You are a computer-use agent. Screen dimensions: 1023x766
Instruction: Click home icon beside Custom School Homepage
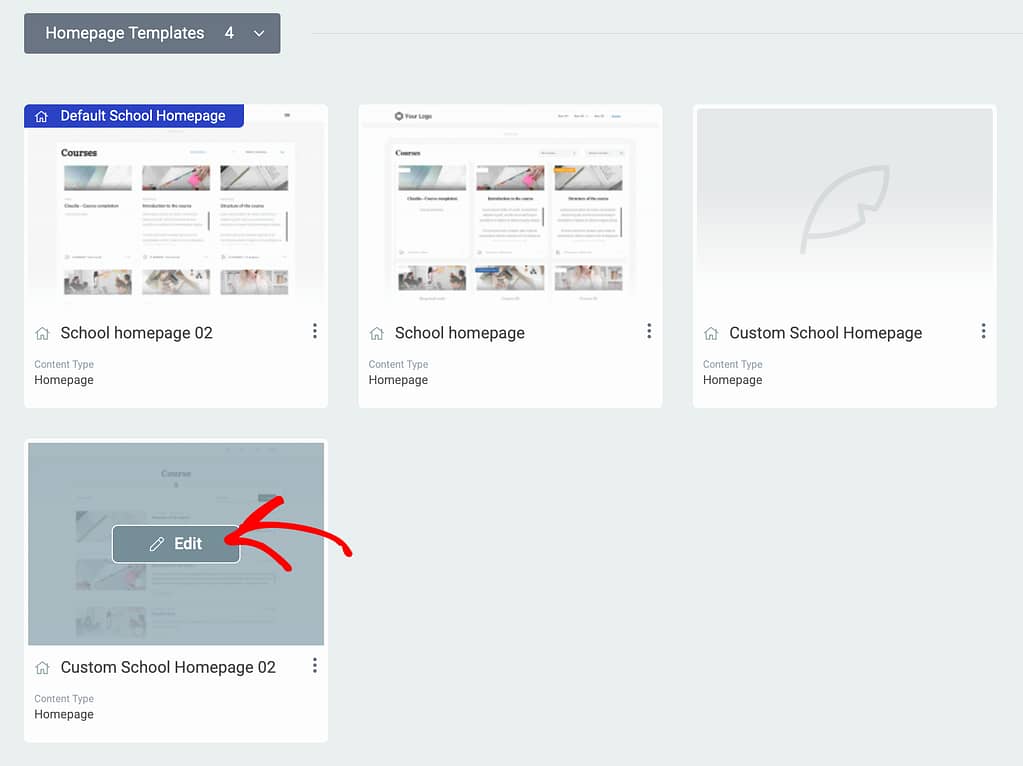(710, 334)
